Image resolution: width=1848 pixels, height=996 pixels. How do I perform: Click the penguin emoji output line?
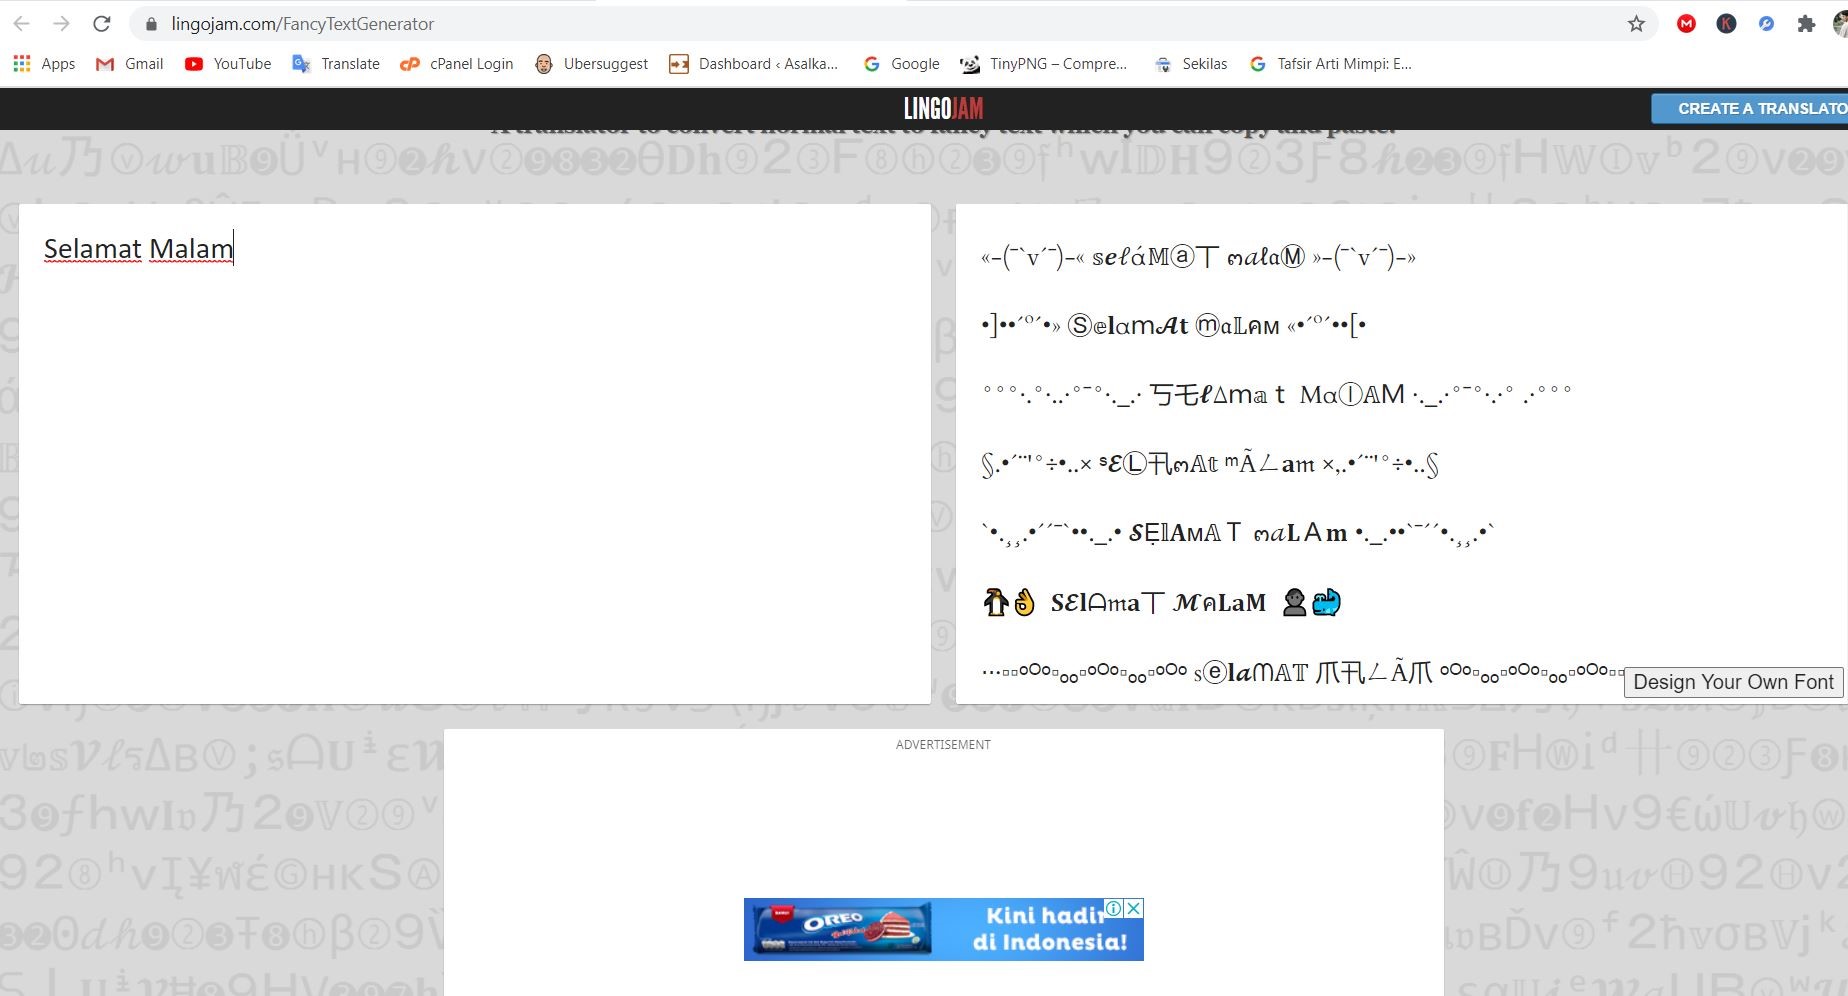tap(1161, 602)
